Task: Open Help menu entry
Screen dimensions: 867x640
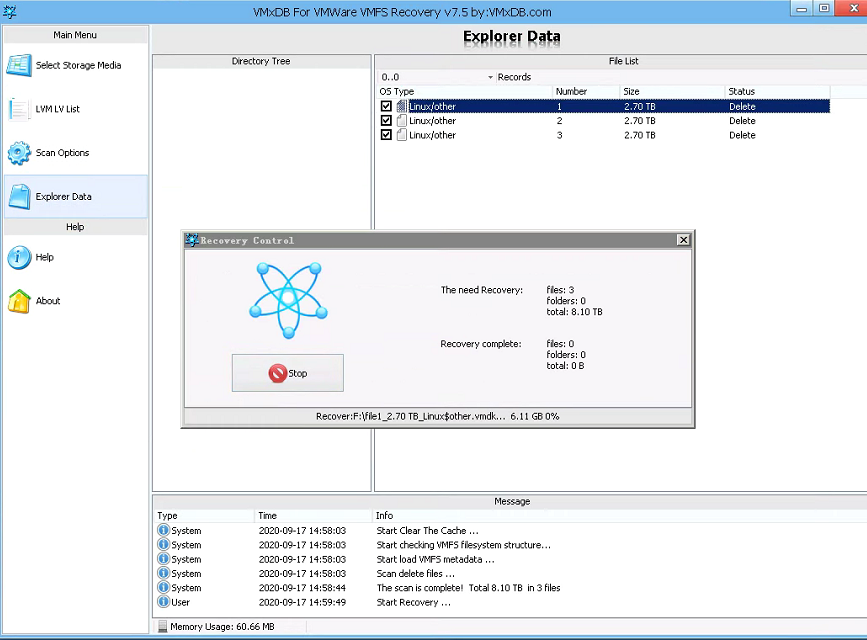Action: point(76,257)
